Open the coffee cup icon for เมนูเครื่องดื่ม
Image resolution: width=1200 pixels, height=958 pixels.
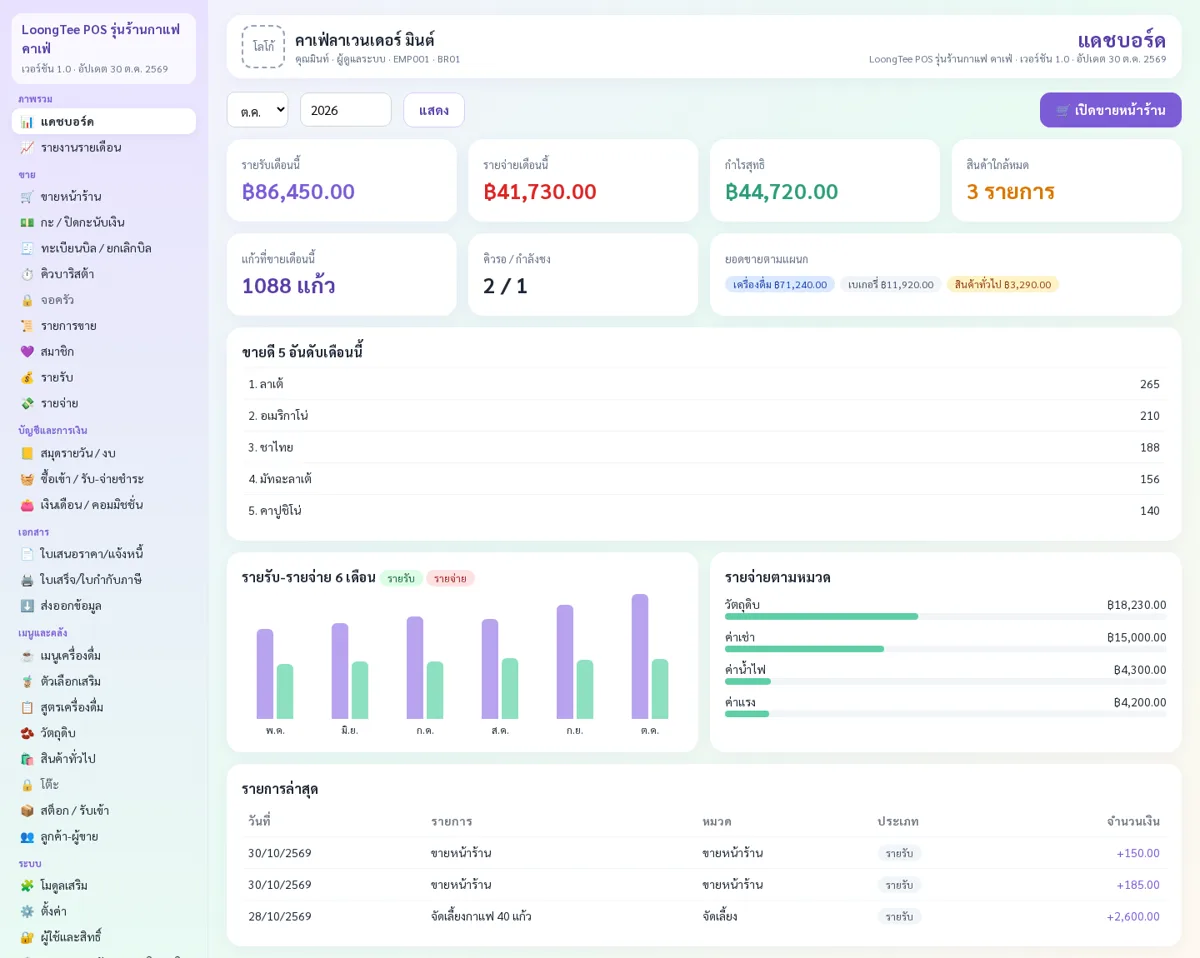(27, 656)
